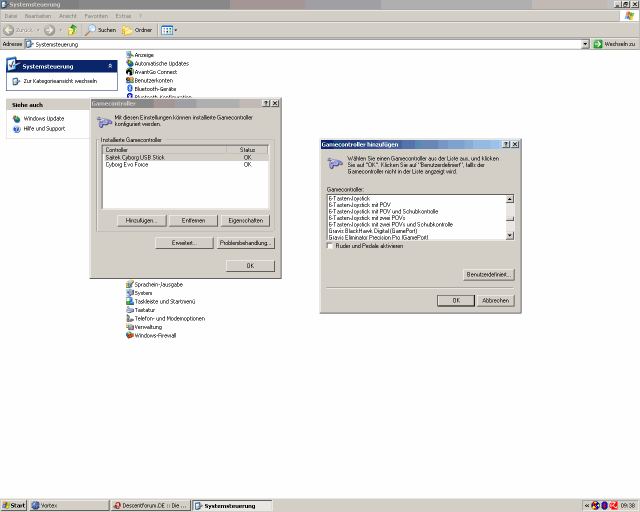Click the Bluetooth tray icon
This screenshot has height=512, width=640.
coord(604,505)
